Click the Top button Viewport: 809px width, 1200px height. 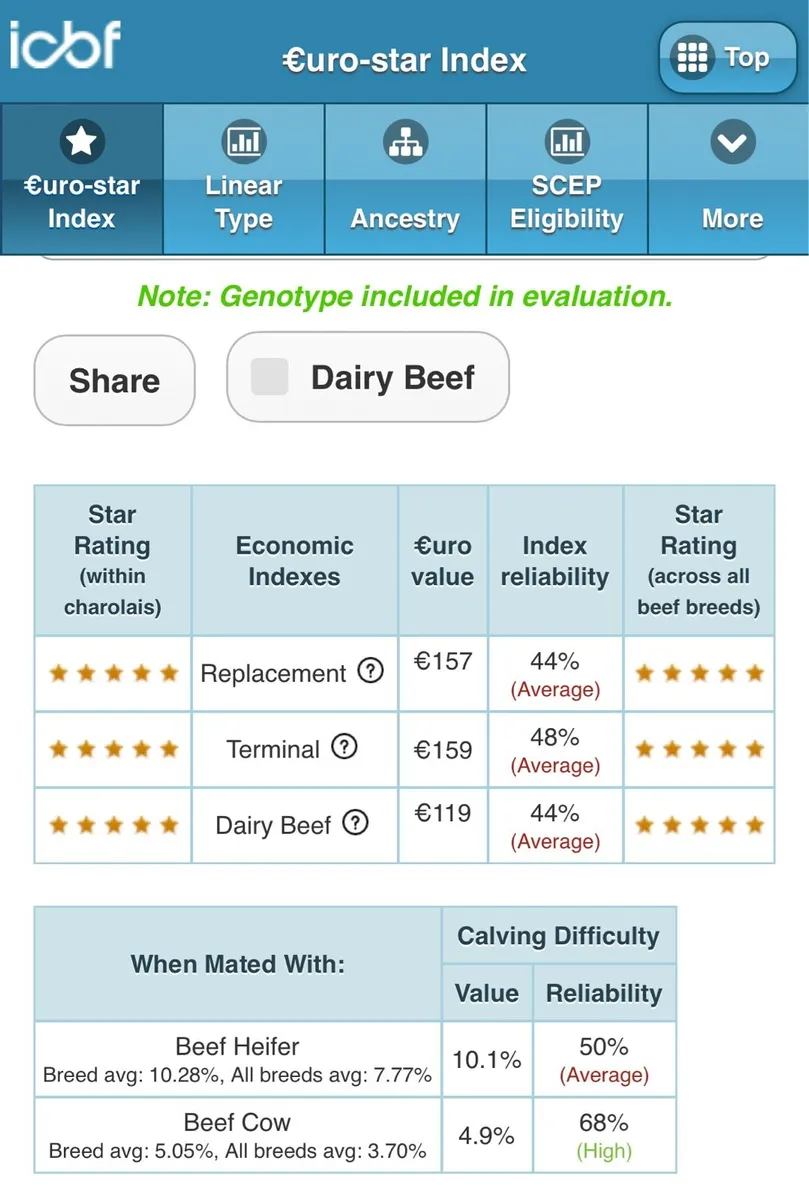tap(721, 57)
